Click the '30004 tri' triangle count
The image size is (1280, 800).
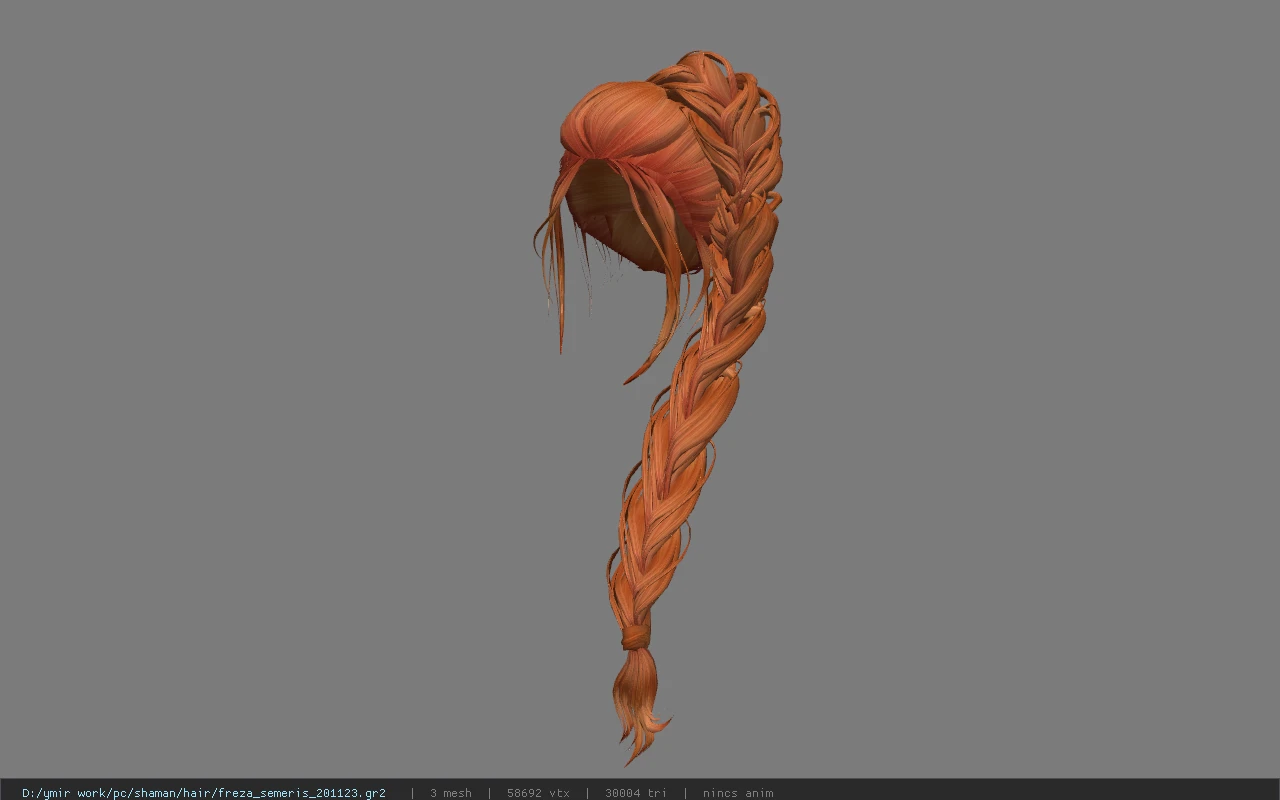[x=635, y=793]
